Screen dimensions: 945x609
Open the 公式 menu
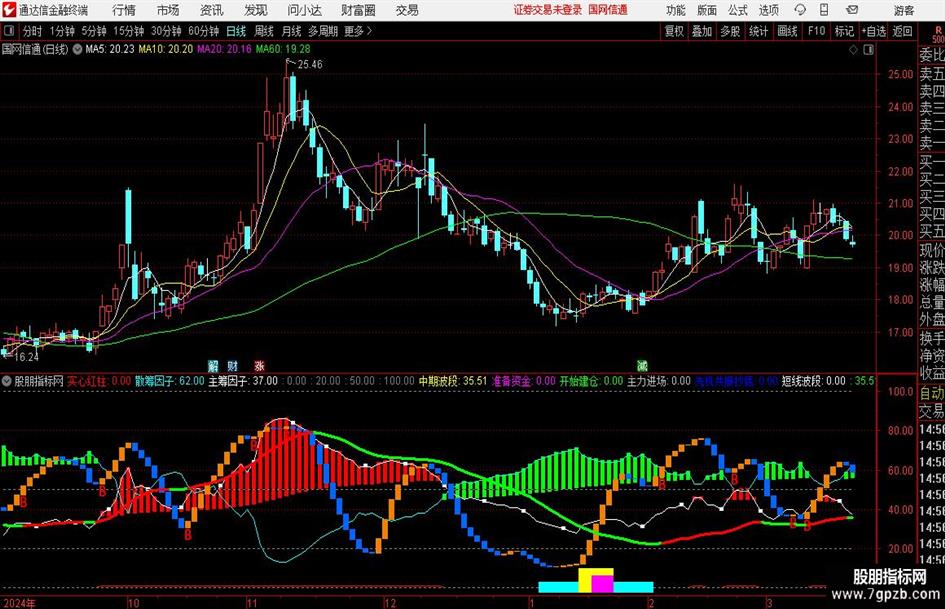pyautogui.click(x=738, y=10)
